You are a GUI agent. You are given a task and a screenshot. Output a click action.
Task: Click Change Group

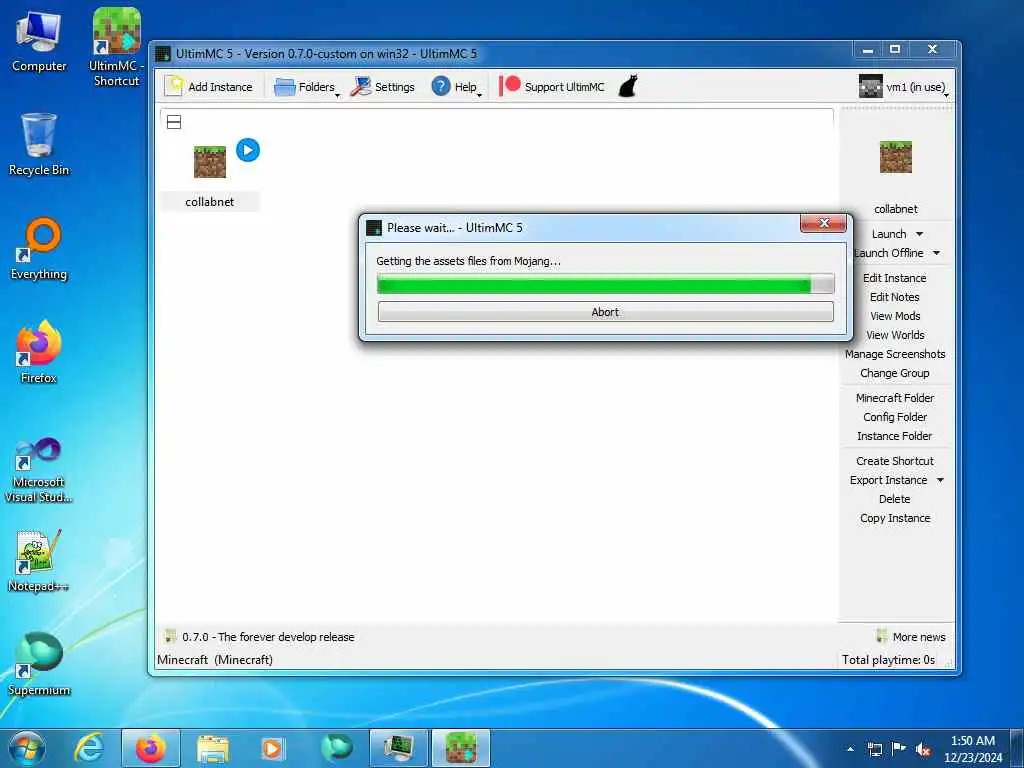pos(895,372)
